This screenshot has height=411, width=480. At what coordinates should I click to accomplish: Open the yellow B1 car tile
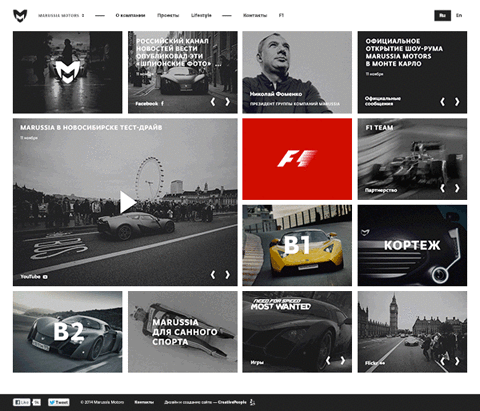pyautogui.click(x=297, y=245)
